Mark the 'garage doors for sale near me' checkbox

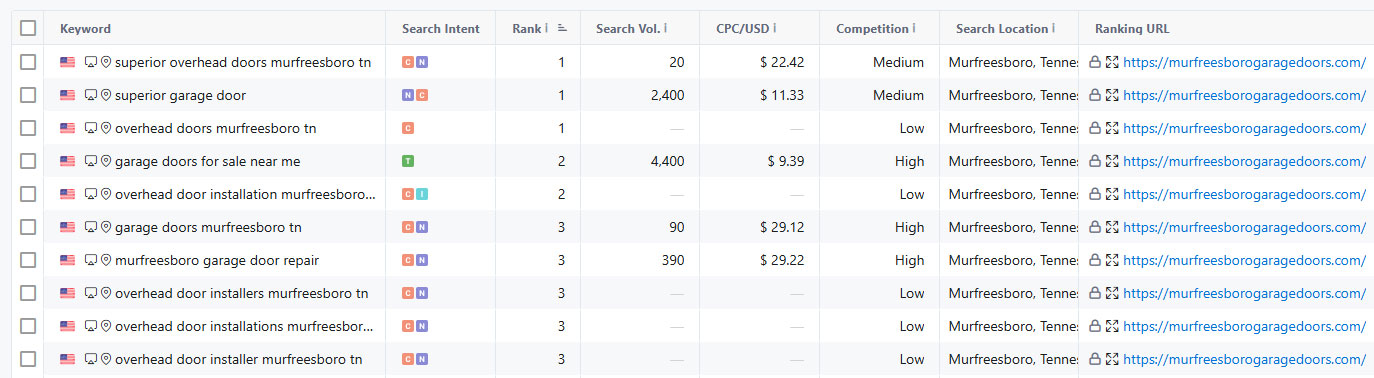(28, 161)
